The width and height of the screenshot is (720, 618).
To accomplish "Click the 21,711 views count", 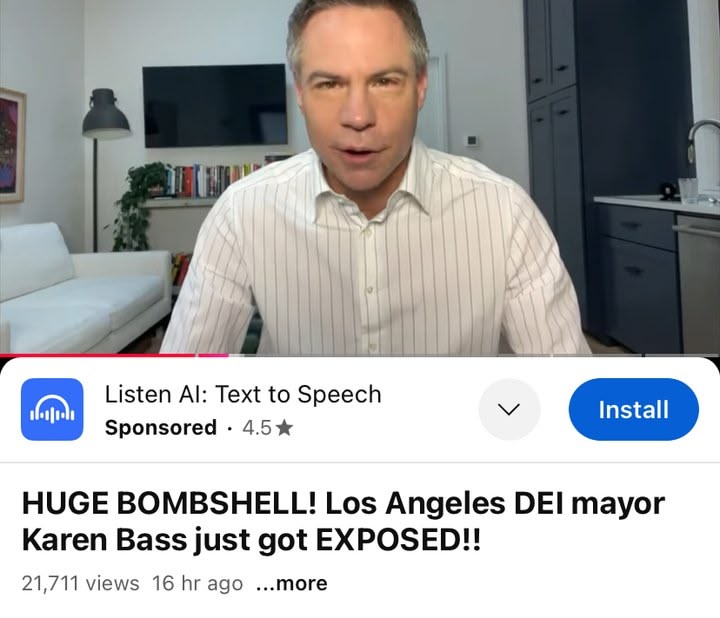I will tap(80, 584).
